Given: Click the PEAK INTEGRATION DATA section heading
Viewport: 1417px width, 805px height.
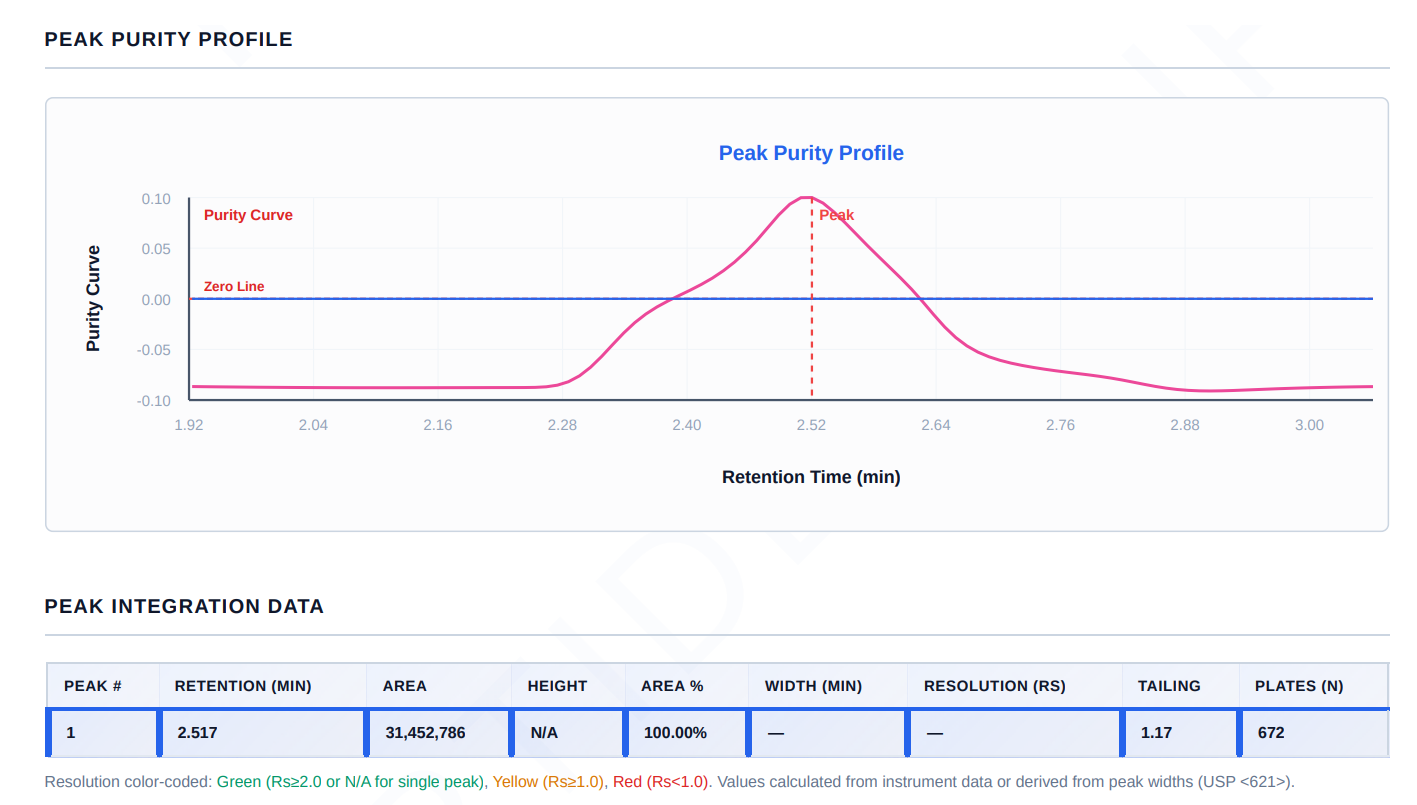Looking at the screenshot, I should coord(184,607).
